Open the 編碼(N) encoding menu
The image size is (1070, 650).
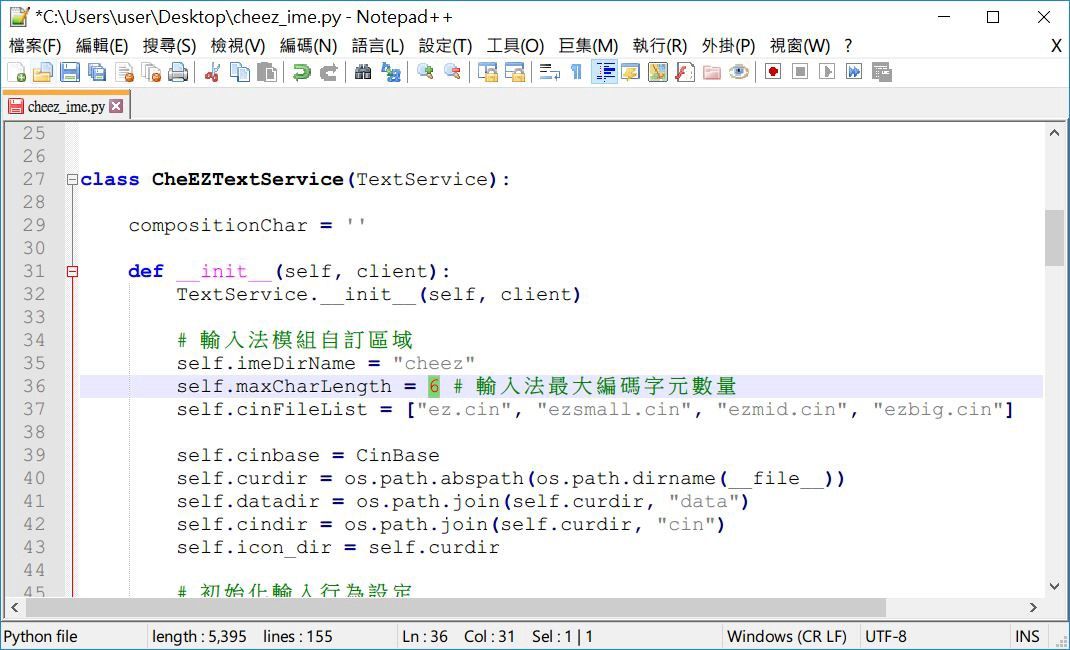[x=308, y=46]
